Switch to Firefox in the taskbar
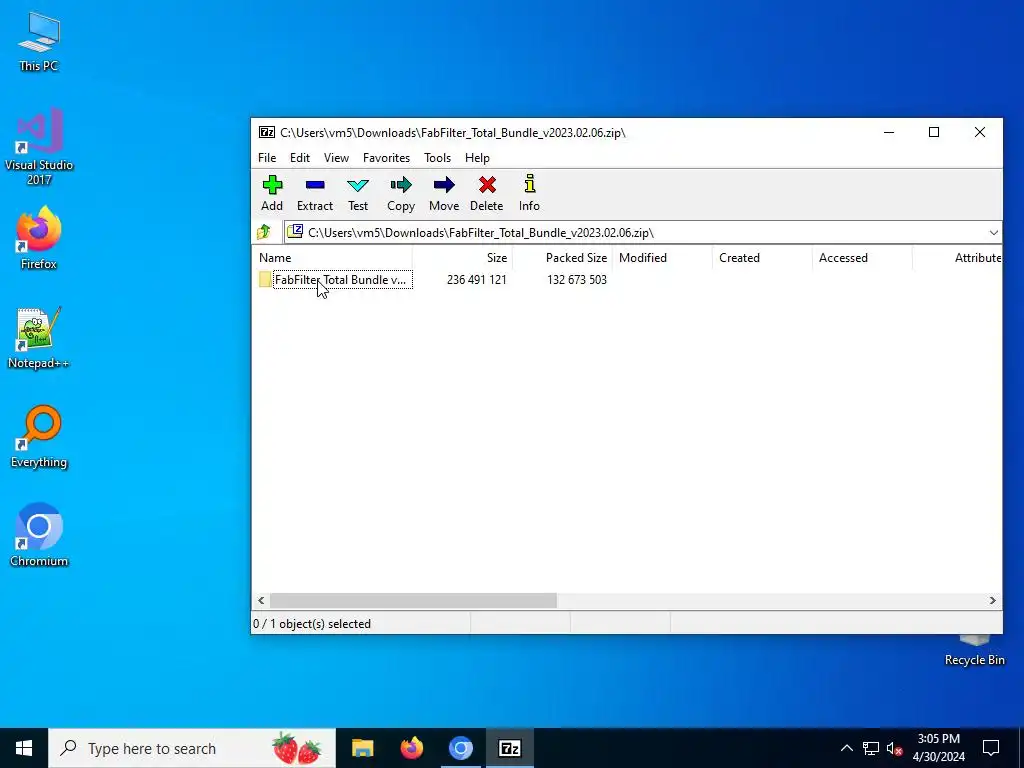1024x768 pixels. point(411,748)
